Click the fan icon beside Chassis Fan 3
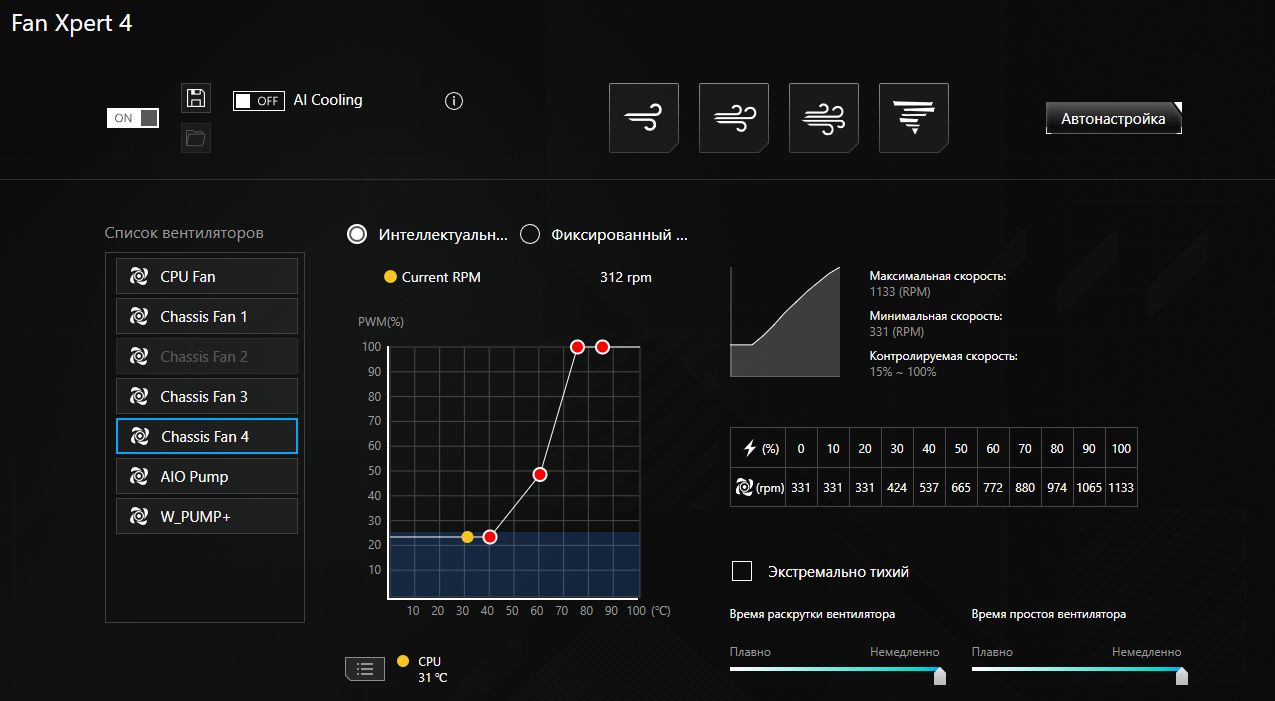The image size is (1275, 701). point(139,396)
